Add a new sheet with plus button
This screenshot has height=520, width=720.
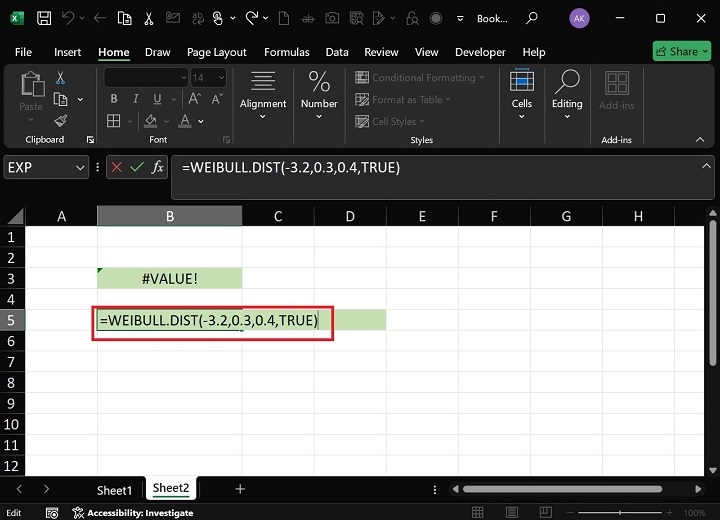point(240,489)
